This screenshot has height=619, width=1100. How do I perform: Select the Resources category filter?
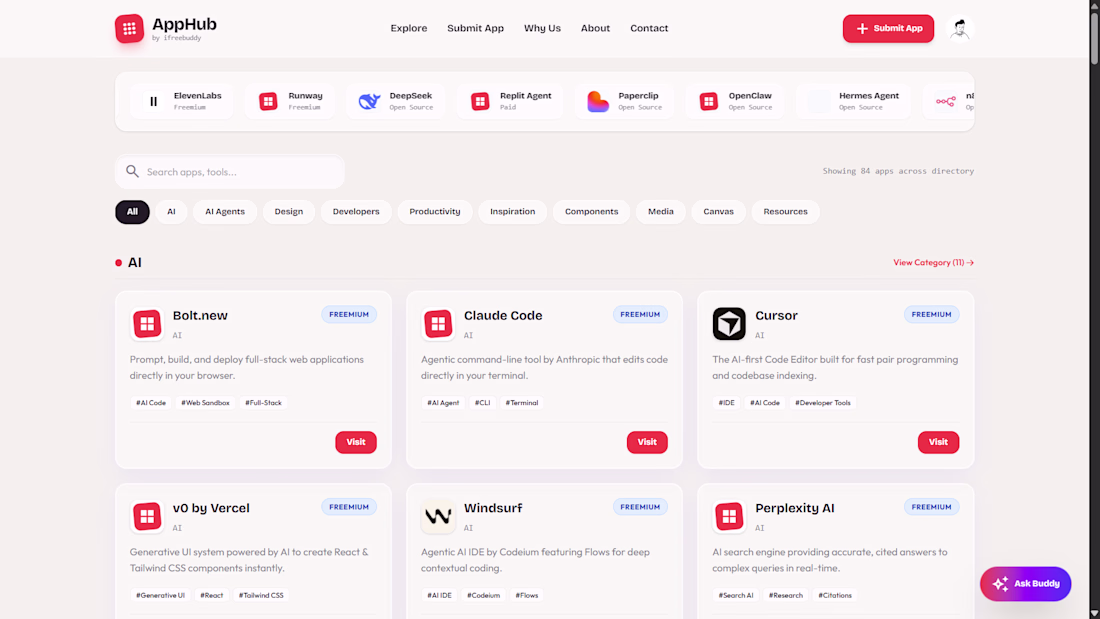tap(785, 211)
